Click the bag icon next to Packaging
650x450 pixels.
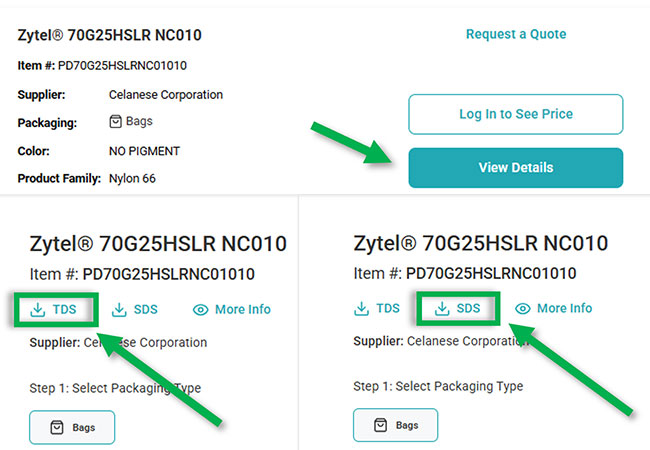click(115, 122)
